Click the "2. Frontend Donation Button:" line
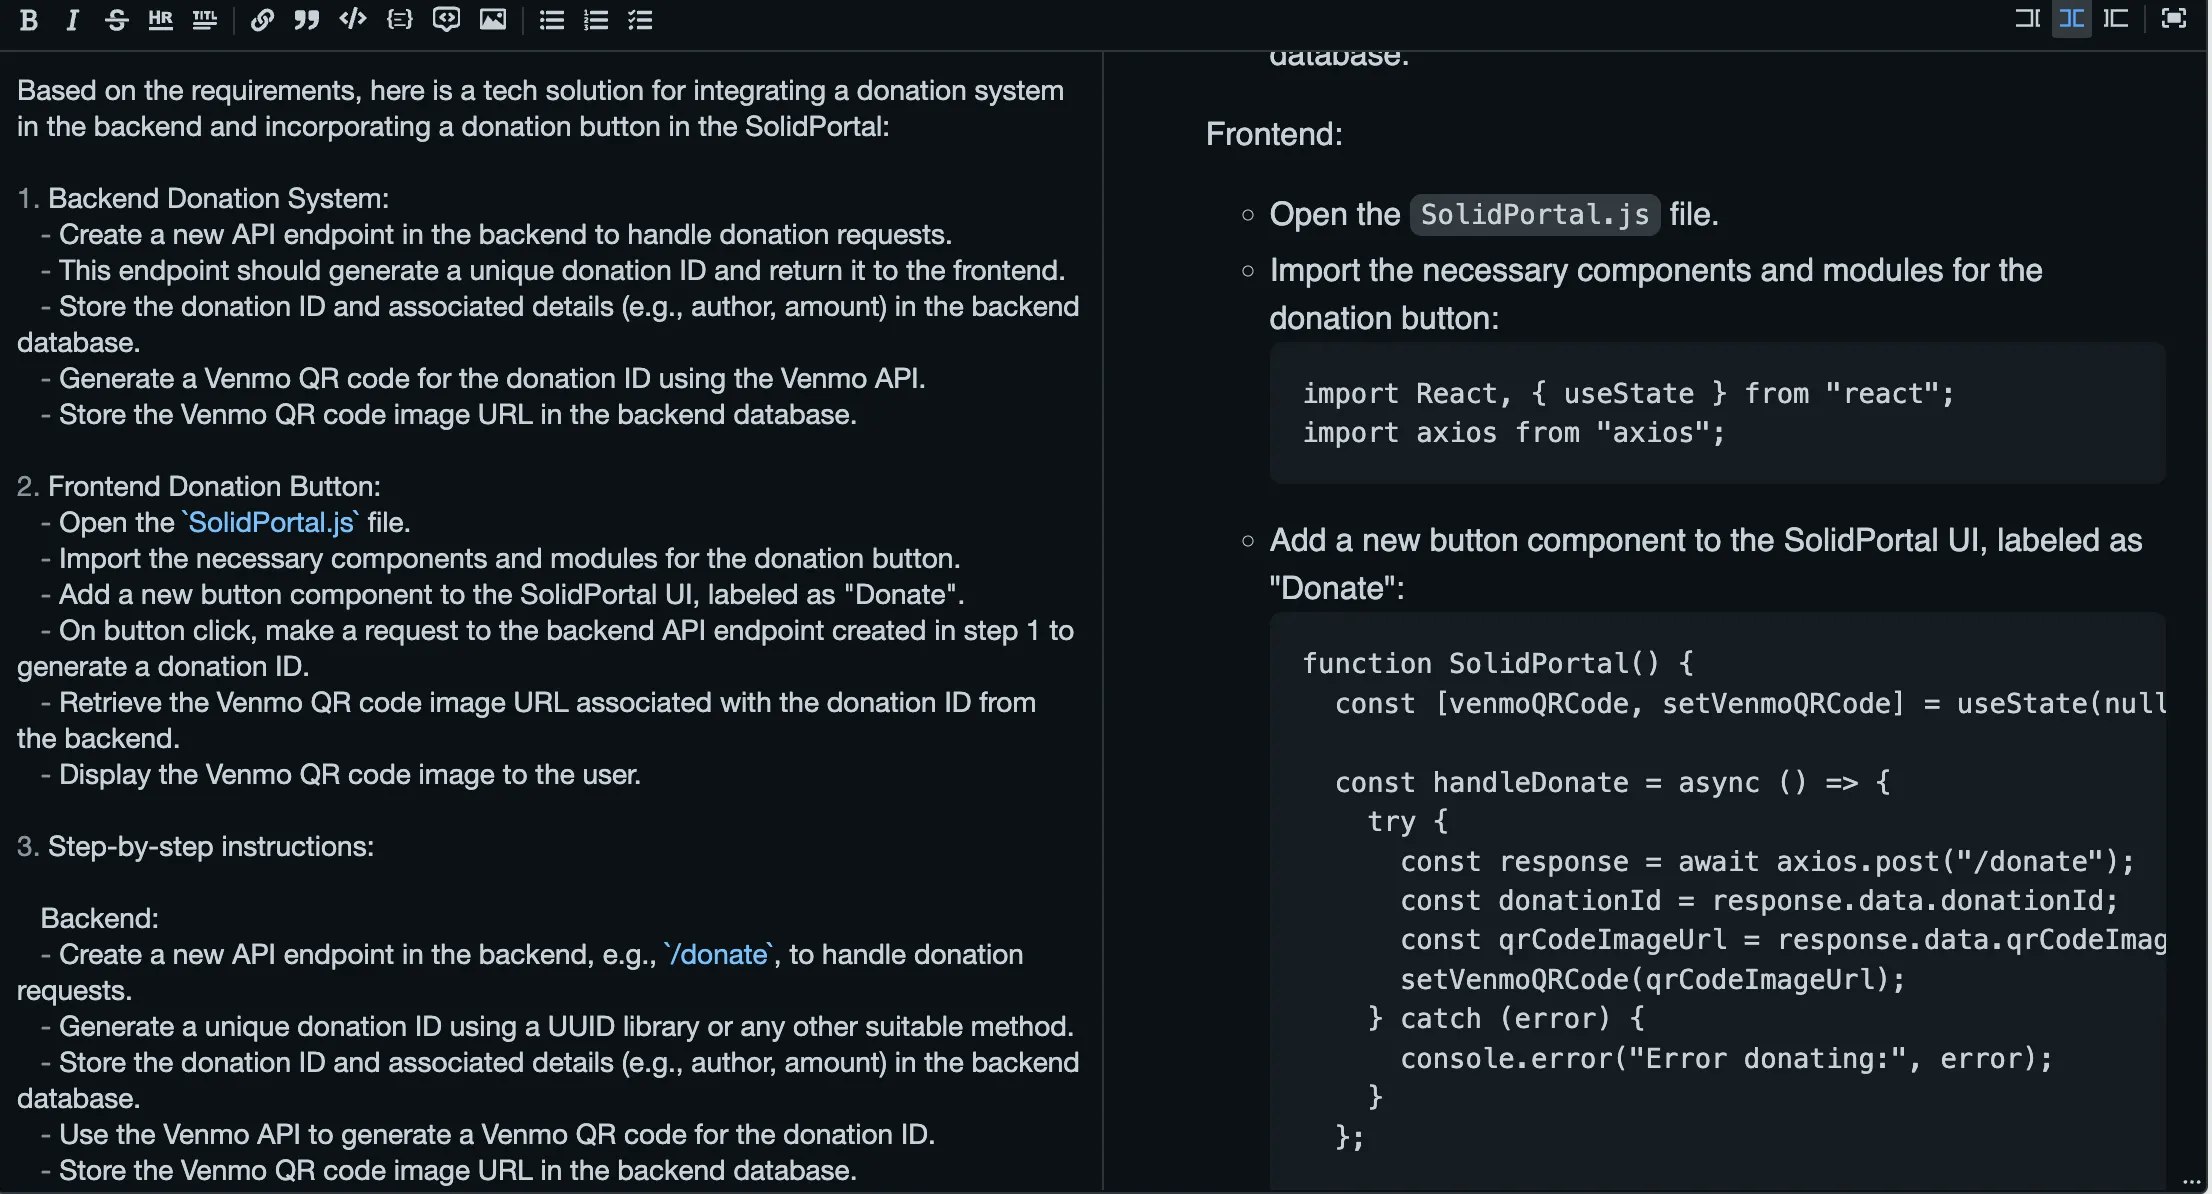 coord(199,486)
